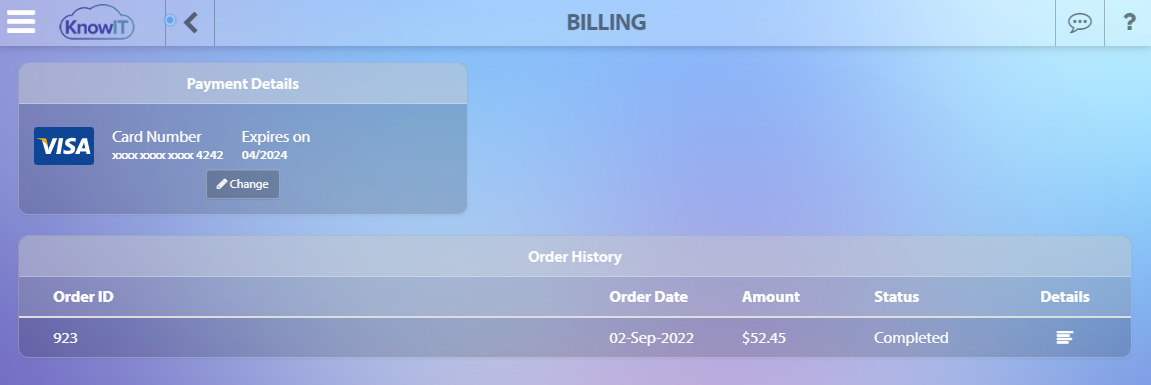The image size is (1151, 385).
Task: Click order ID 923 row
Action: (575, 337)
